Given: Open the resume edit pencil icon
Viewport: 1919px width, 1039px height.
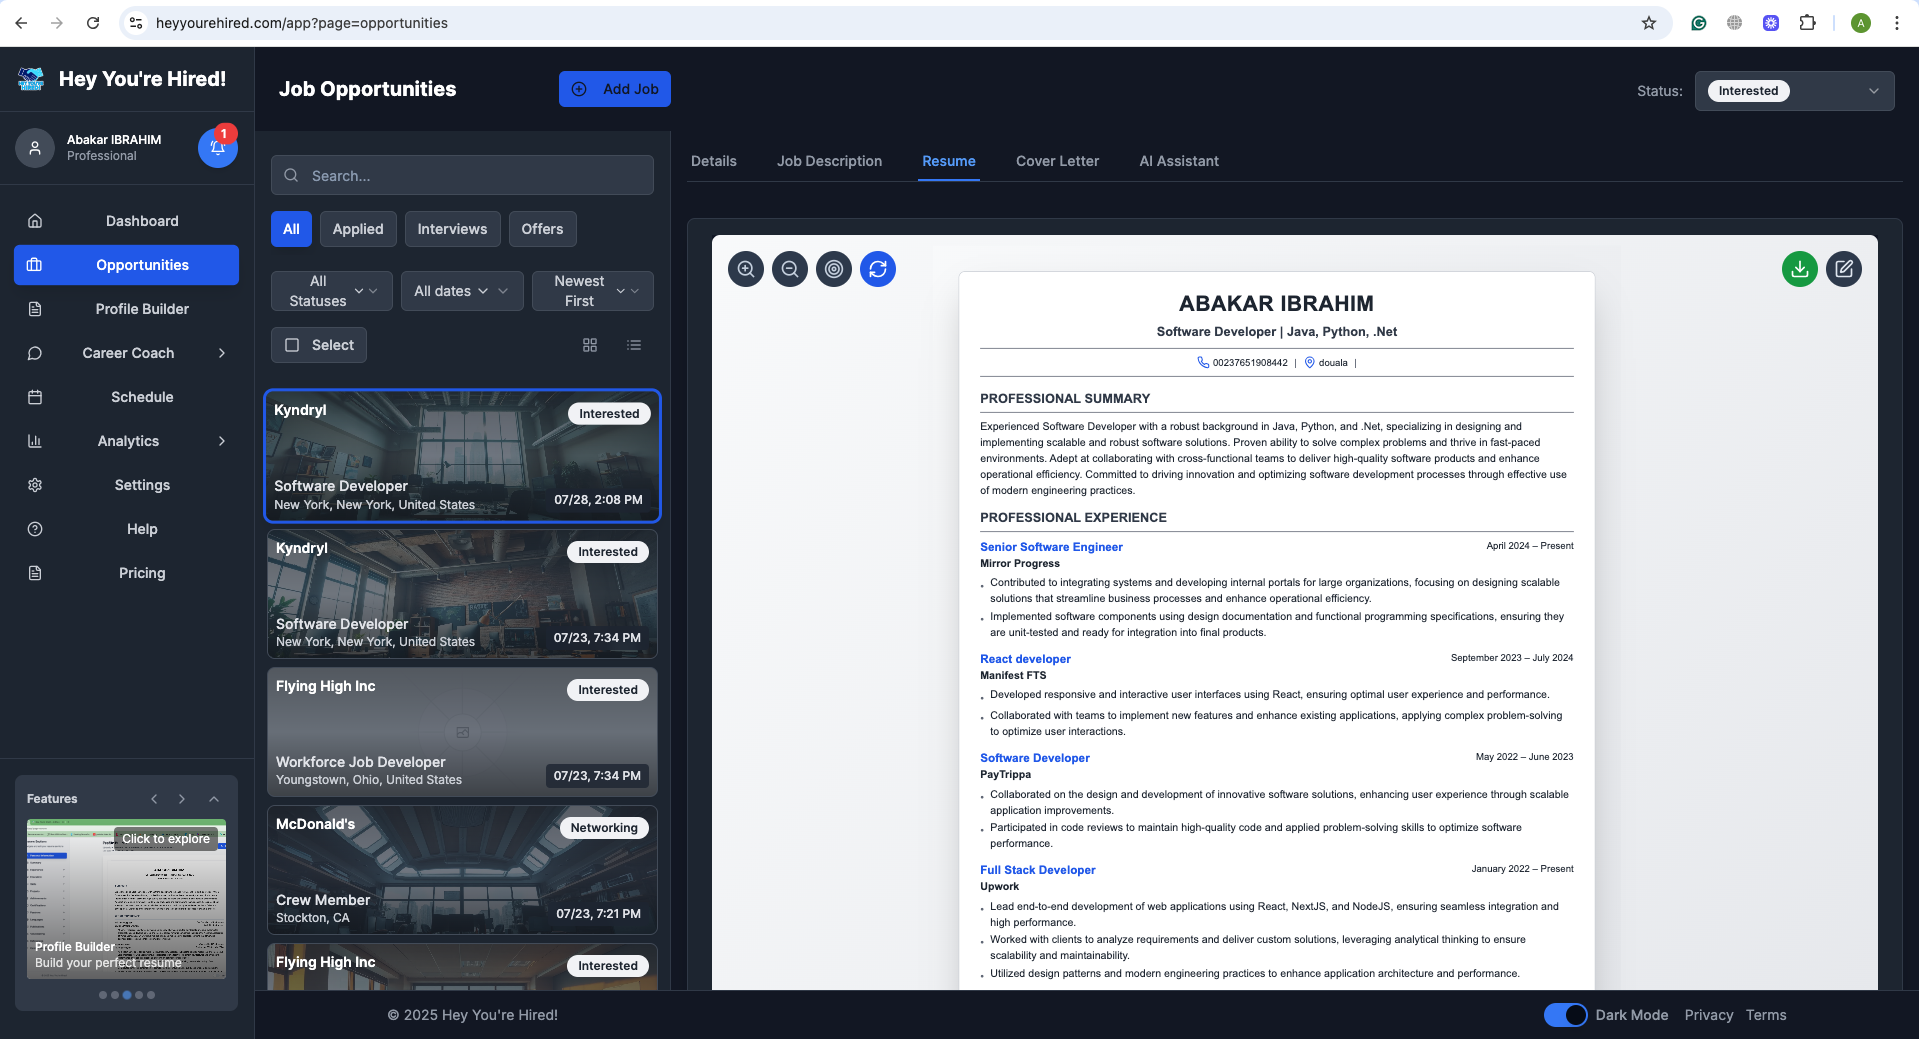Looking at the screenshot, I should (x=1844, y=269).
